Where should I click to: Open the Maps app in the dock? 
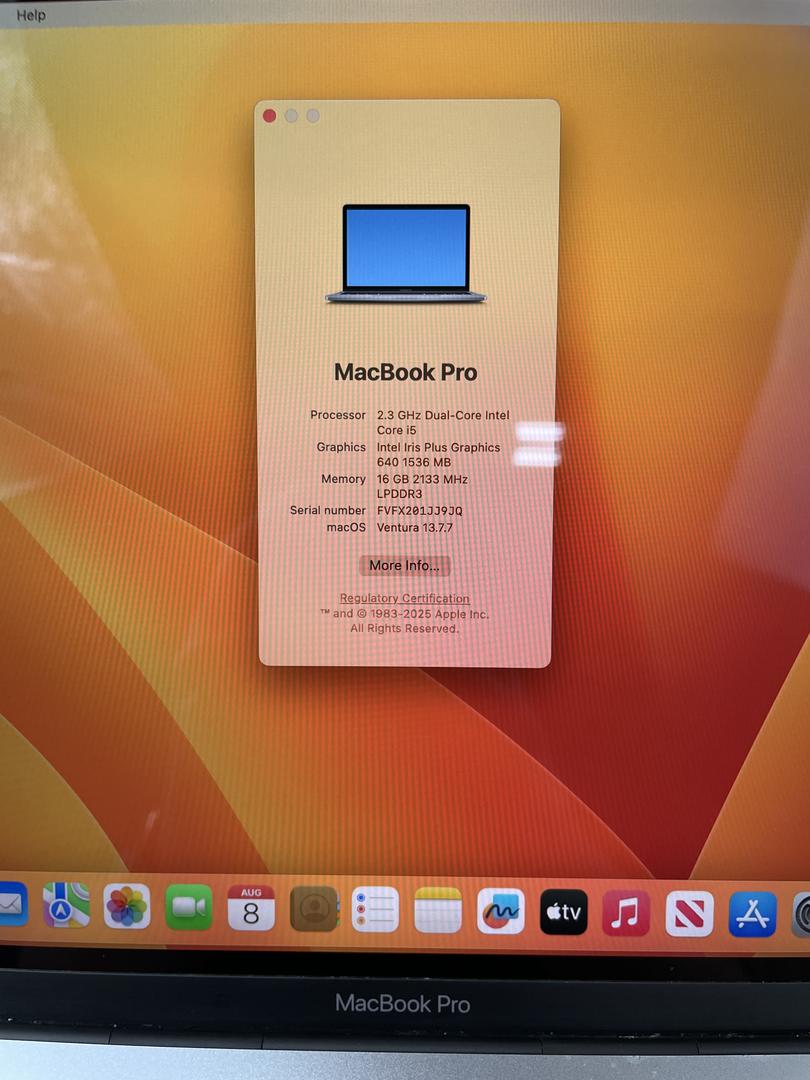click(x=66, y=906)
